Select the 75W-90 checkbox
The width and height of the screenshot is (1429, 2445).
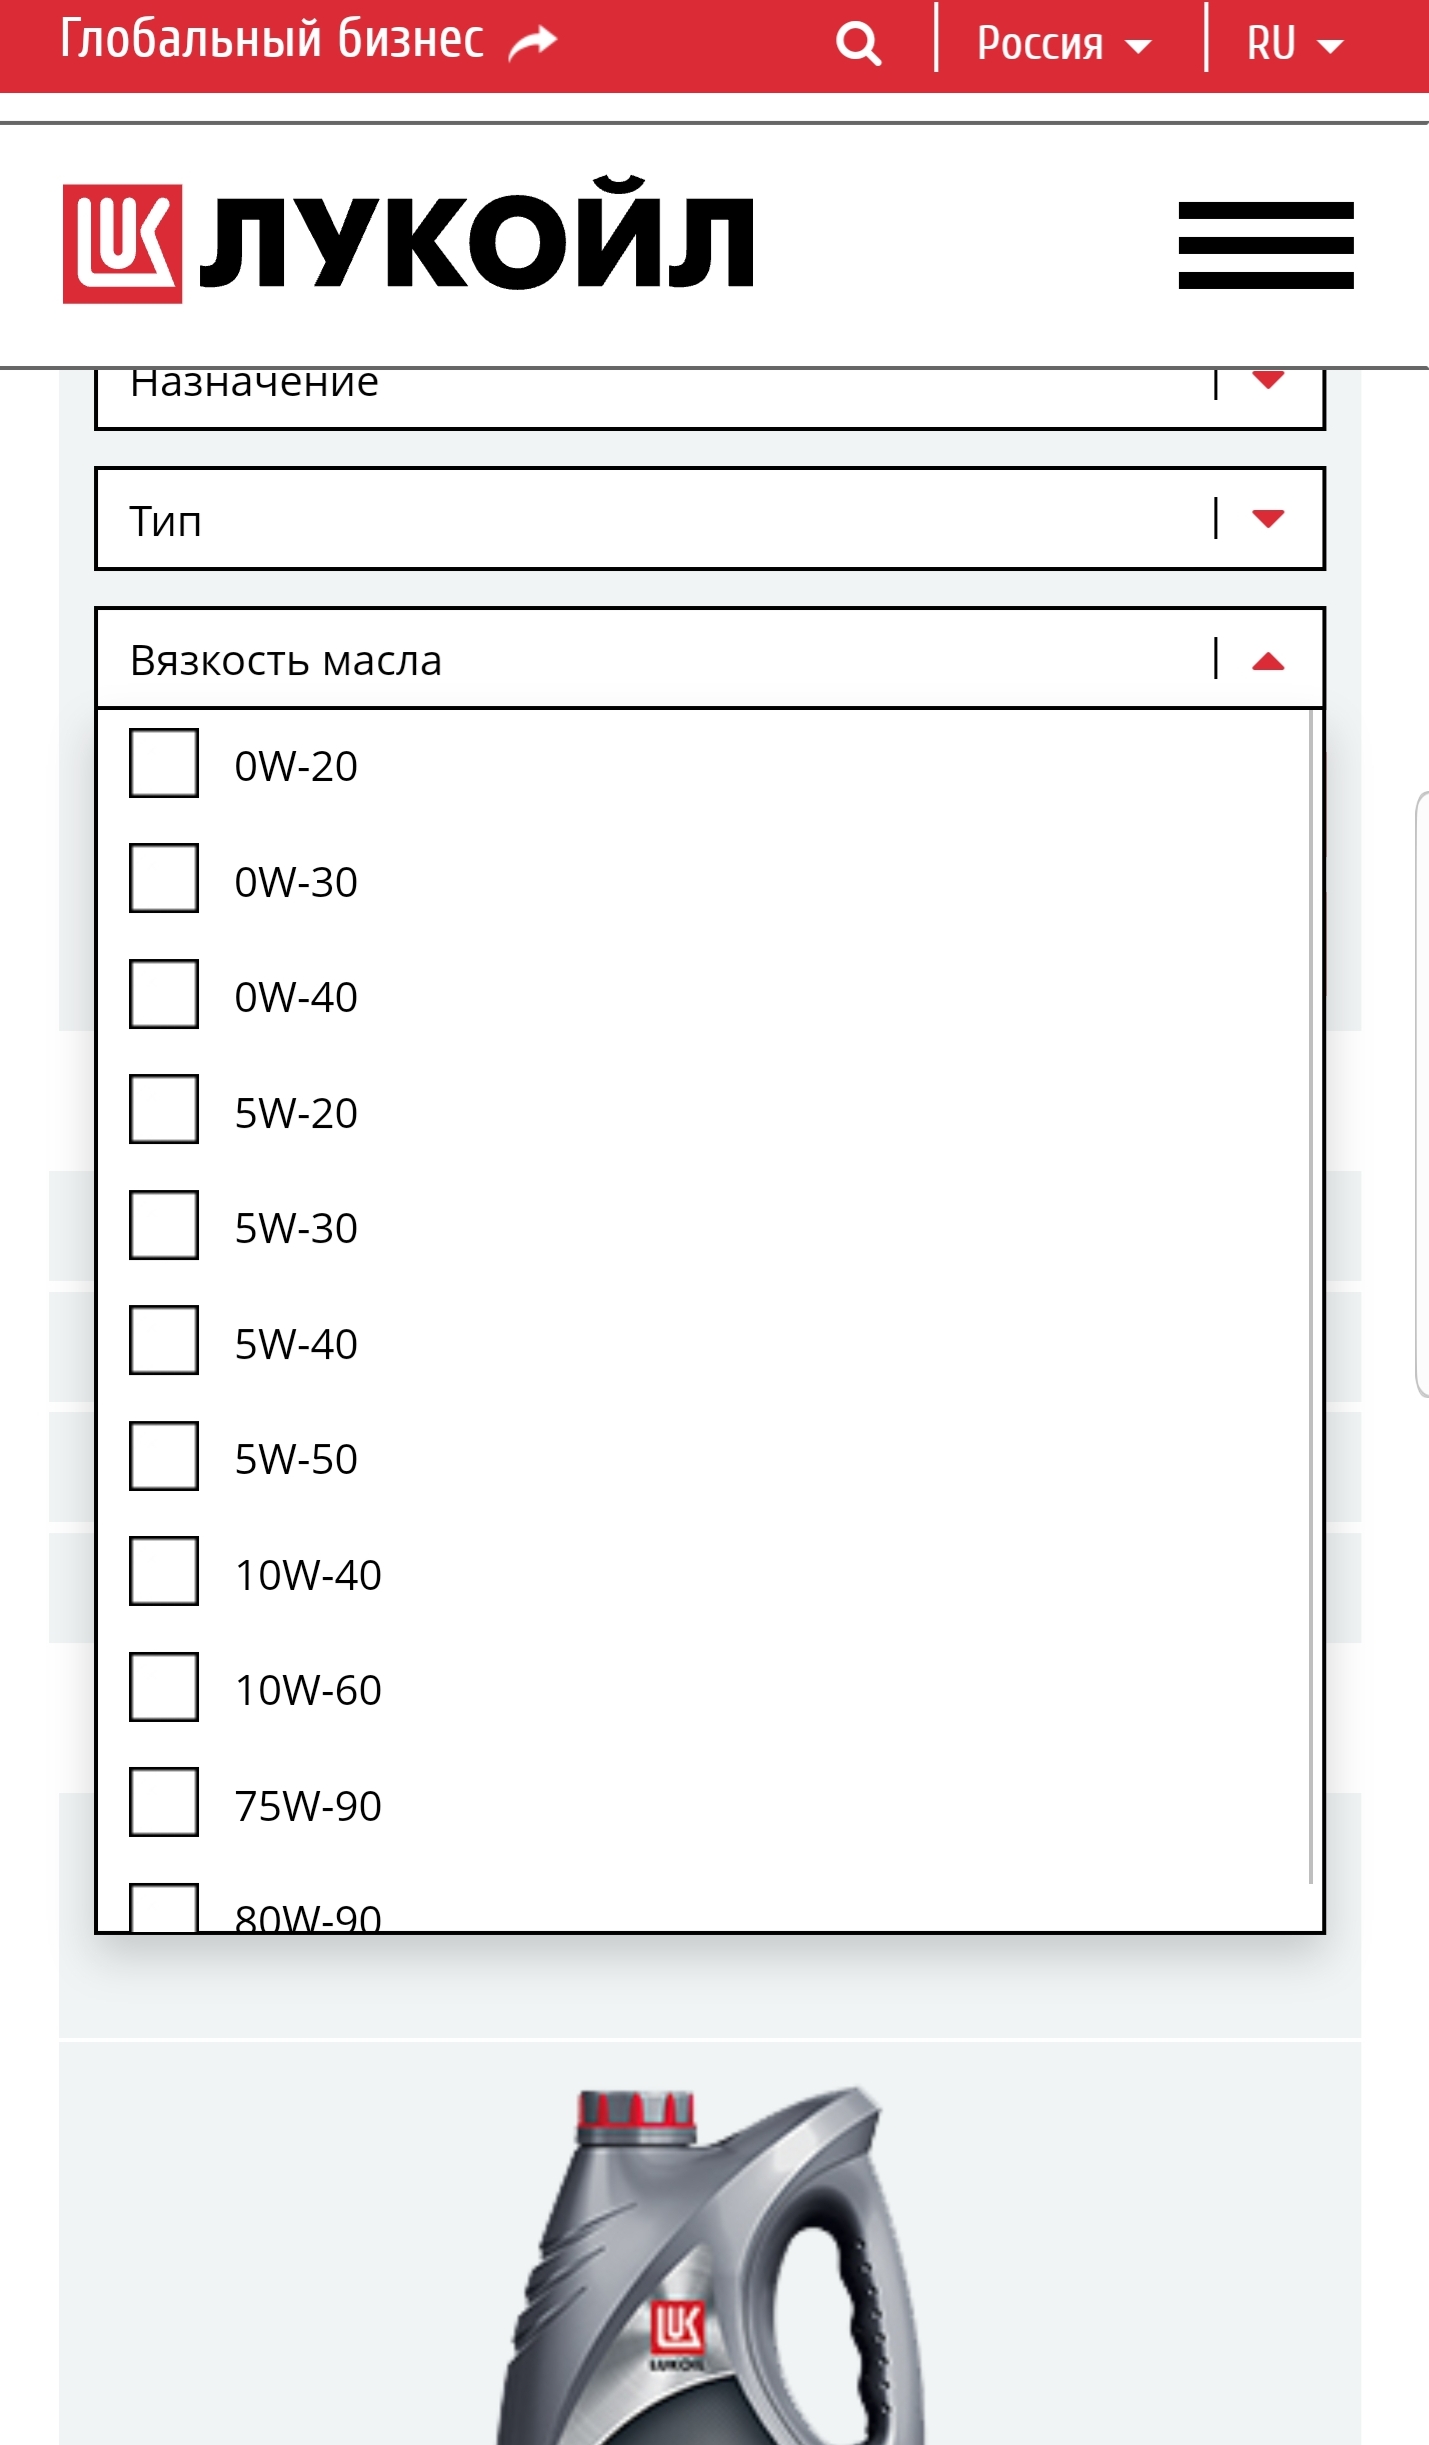[x=164, y=1803]
